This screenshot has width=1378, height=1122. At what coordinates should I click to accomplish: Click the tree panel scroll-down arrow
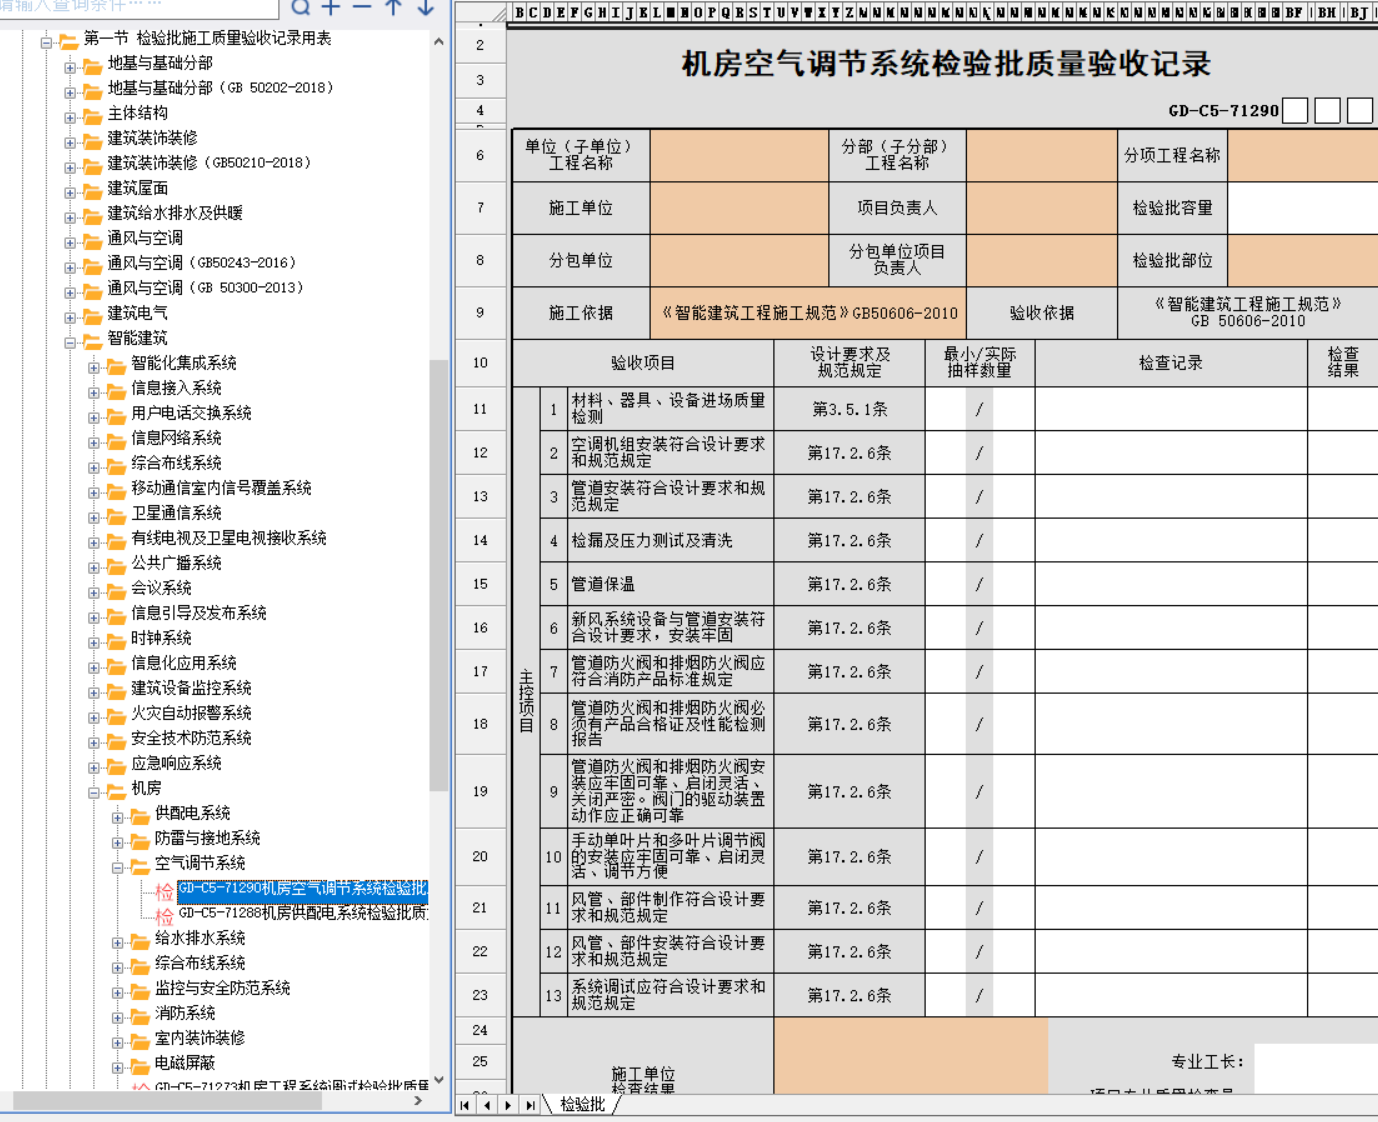438,1081
